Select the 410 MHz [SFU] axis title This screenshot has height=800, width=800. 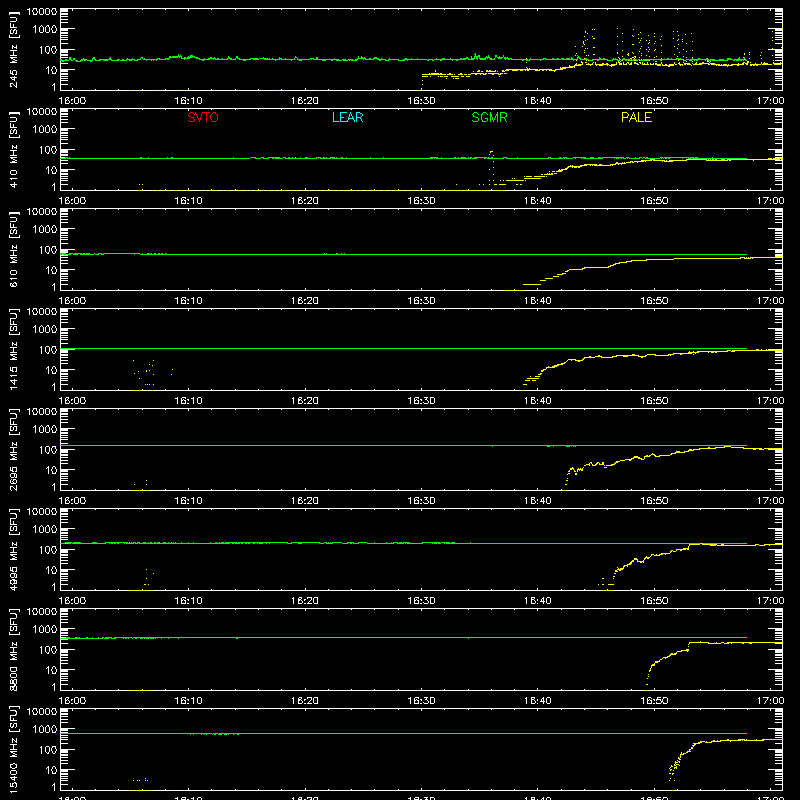point(14,150)
